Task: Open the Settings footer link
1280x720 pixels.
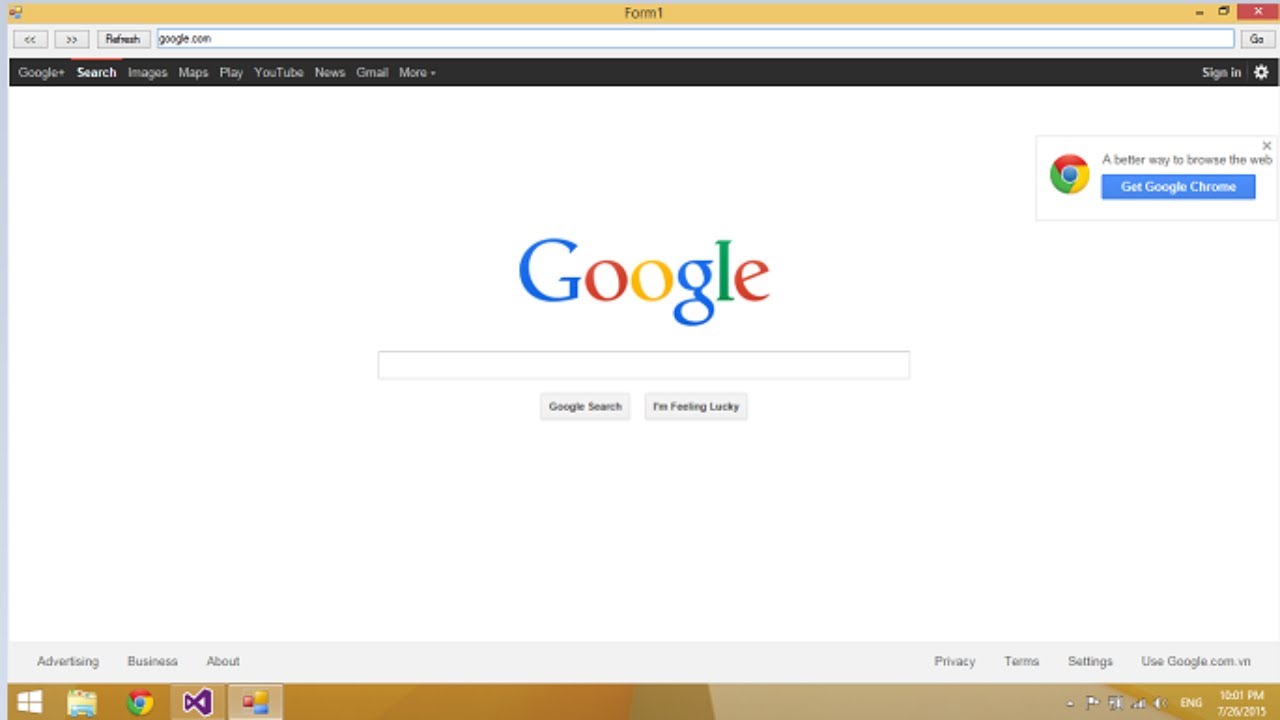Action: 1090,661
